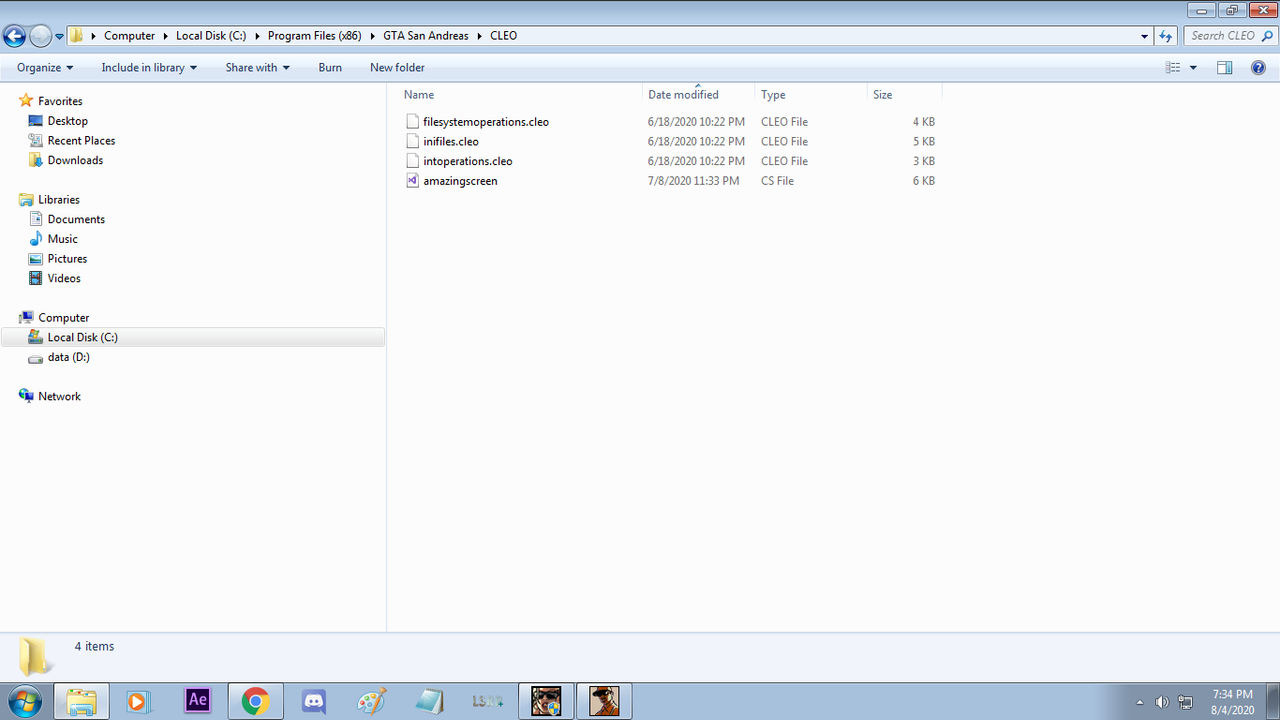The height and width of the screenshot is (720, 1280).
Task: Navigate to GTA San Andreas breadcrumb
Action: click(426, 36)
